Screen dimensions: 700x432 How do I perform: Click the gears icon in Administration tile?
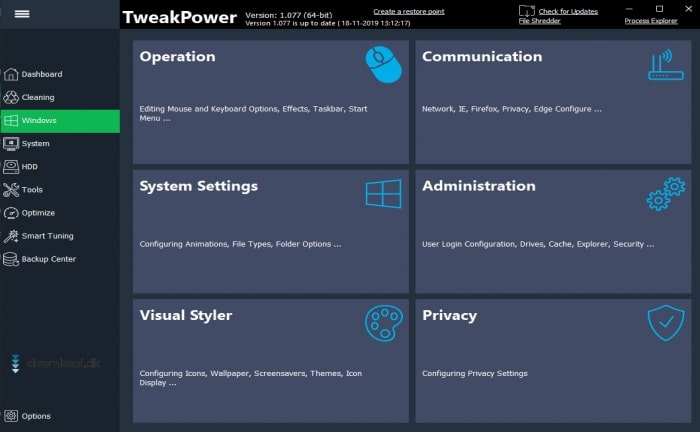[x=666, y=194]
